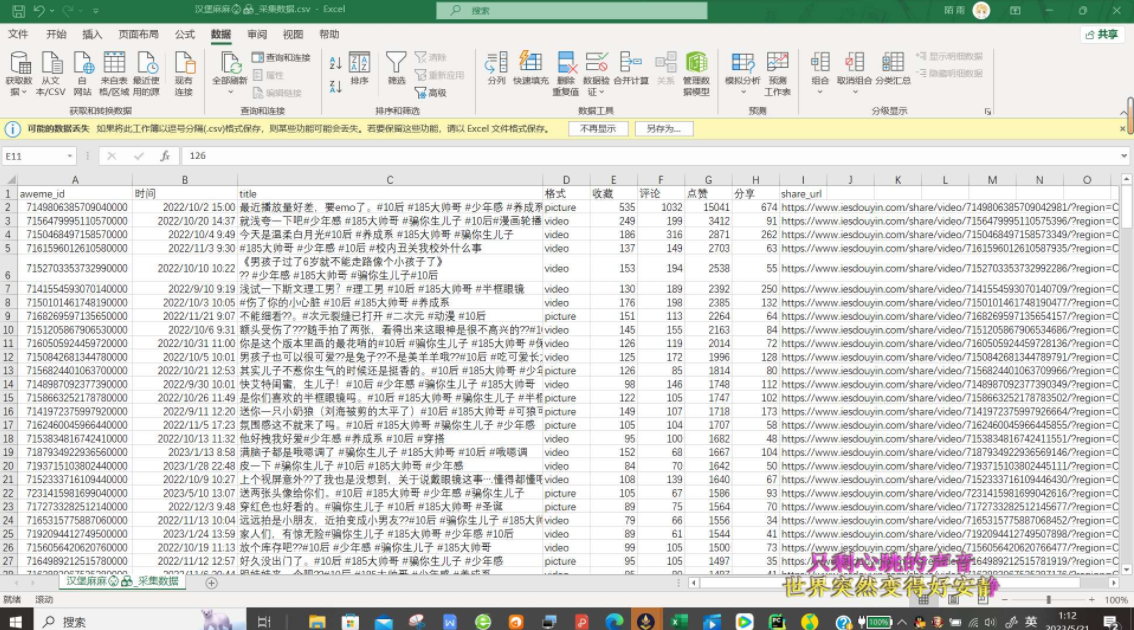Click the 分类汇总 subtotal icon
This screenshot has height=630, width=1134.
pyautogui.click(x=892, y=68)
